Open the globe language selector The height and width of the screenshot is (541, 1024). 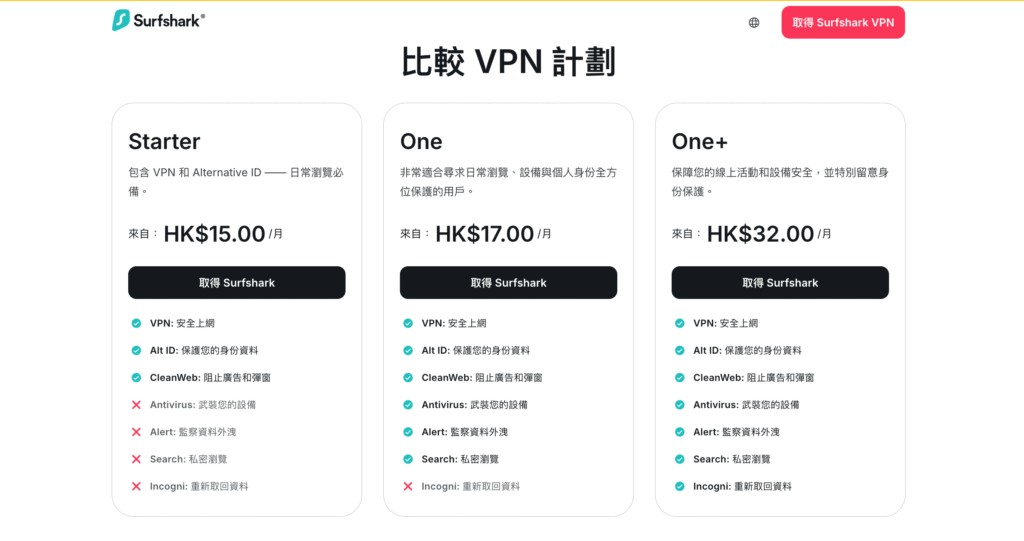coord(754,22)
